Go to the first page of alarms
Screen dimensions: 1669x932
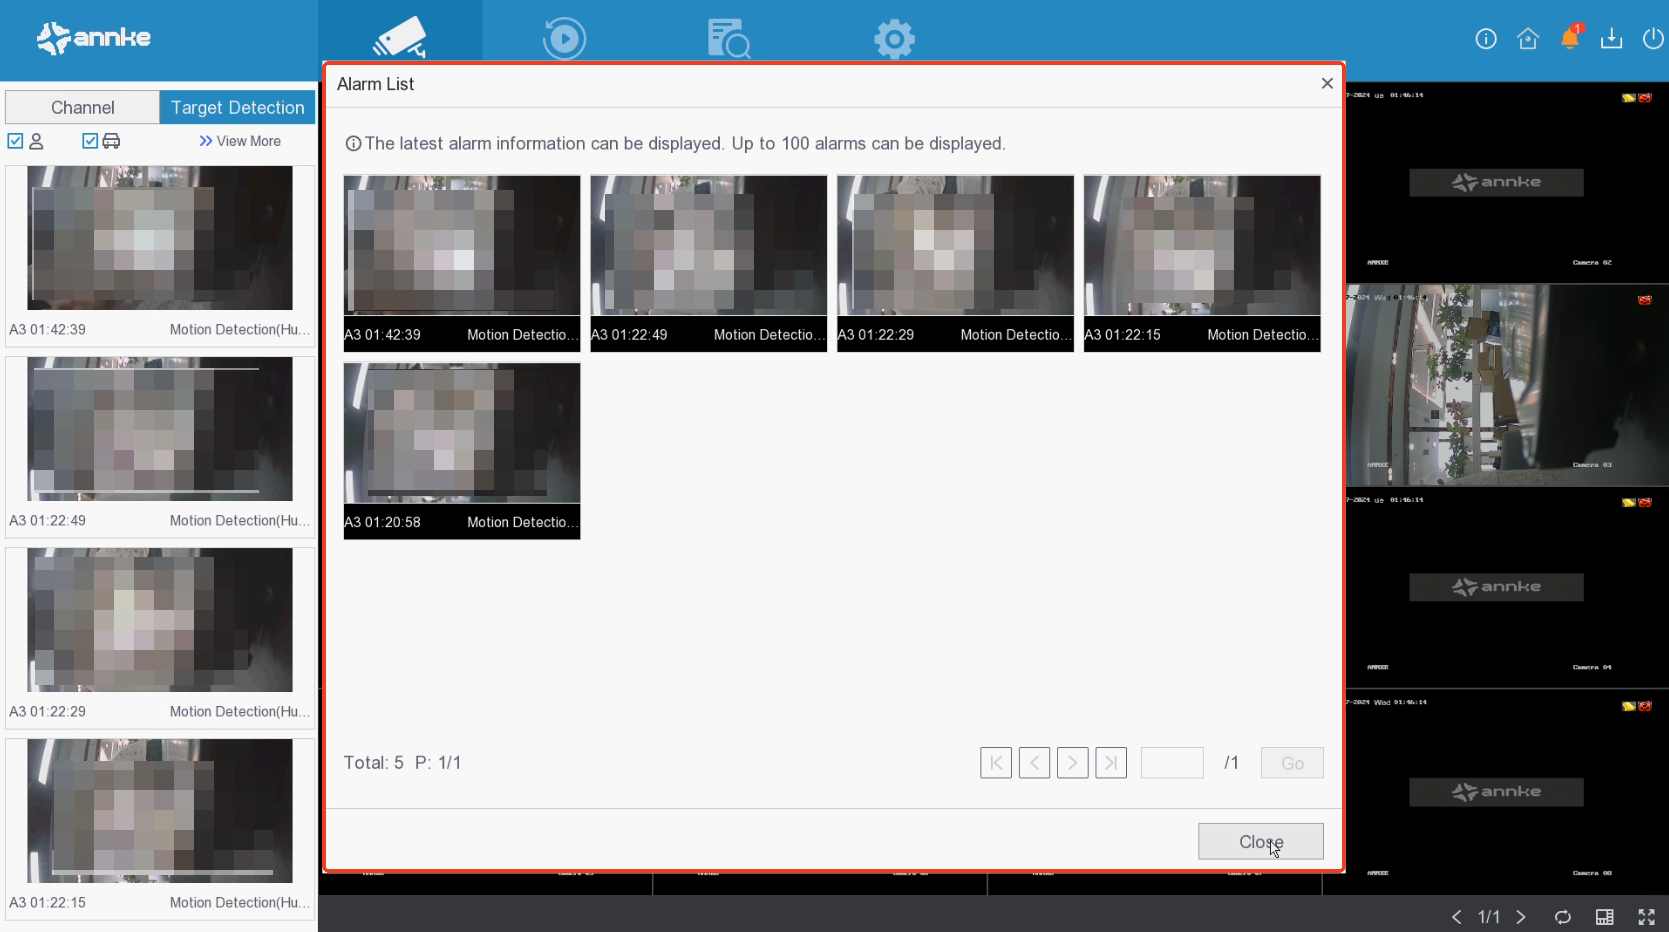[996, 763]
